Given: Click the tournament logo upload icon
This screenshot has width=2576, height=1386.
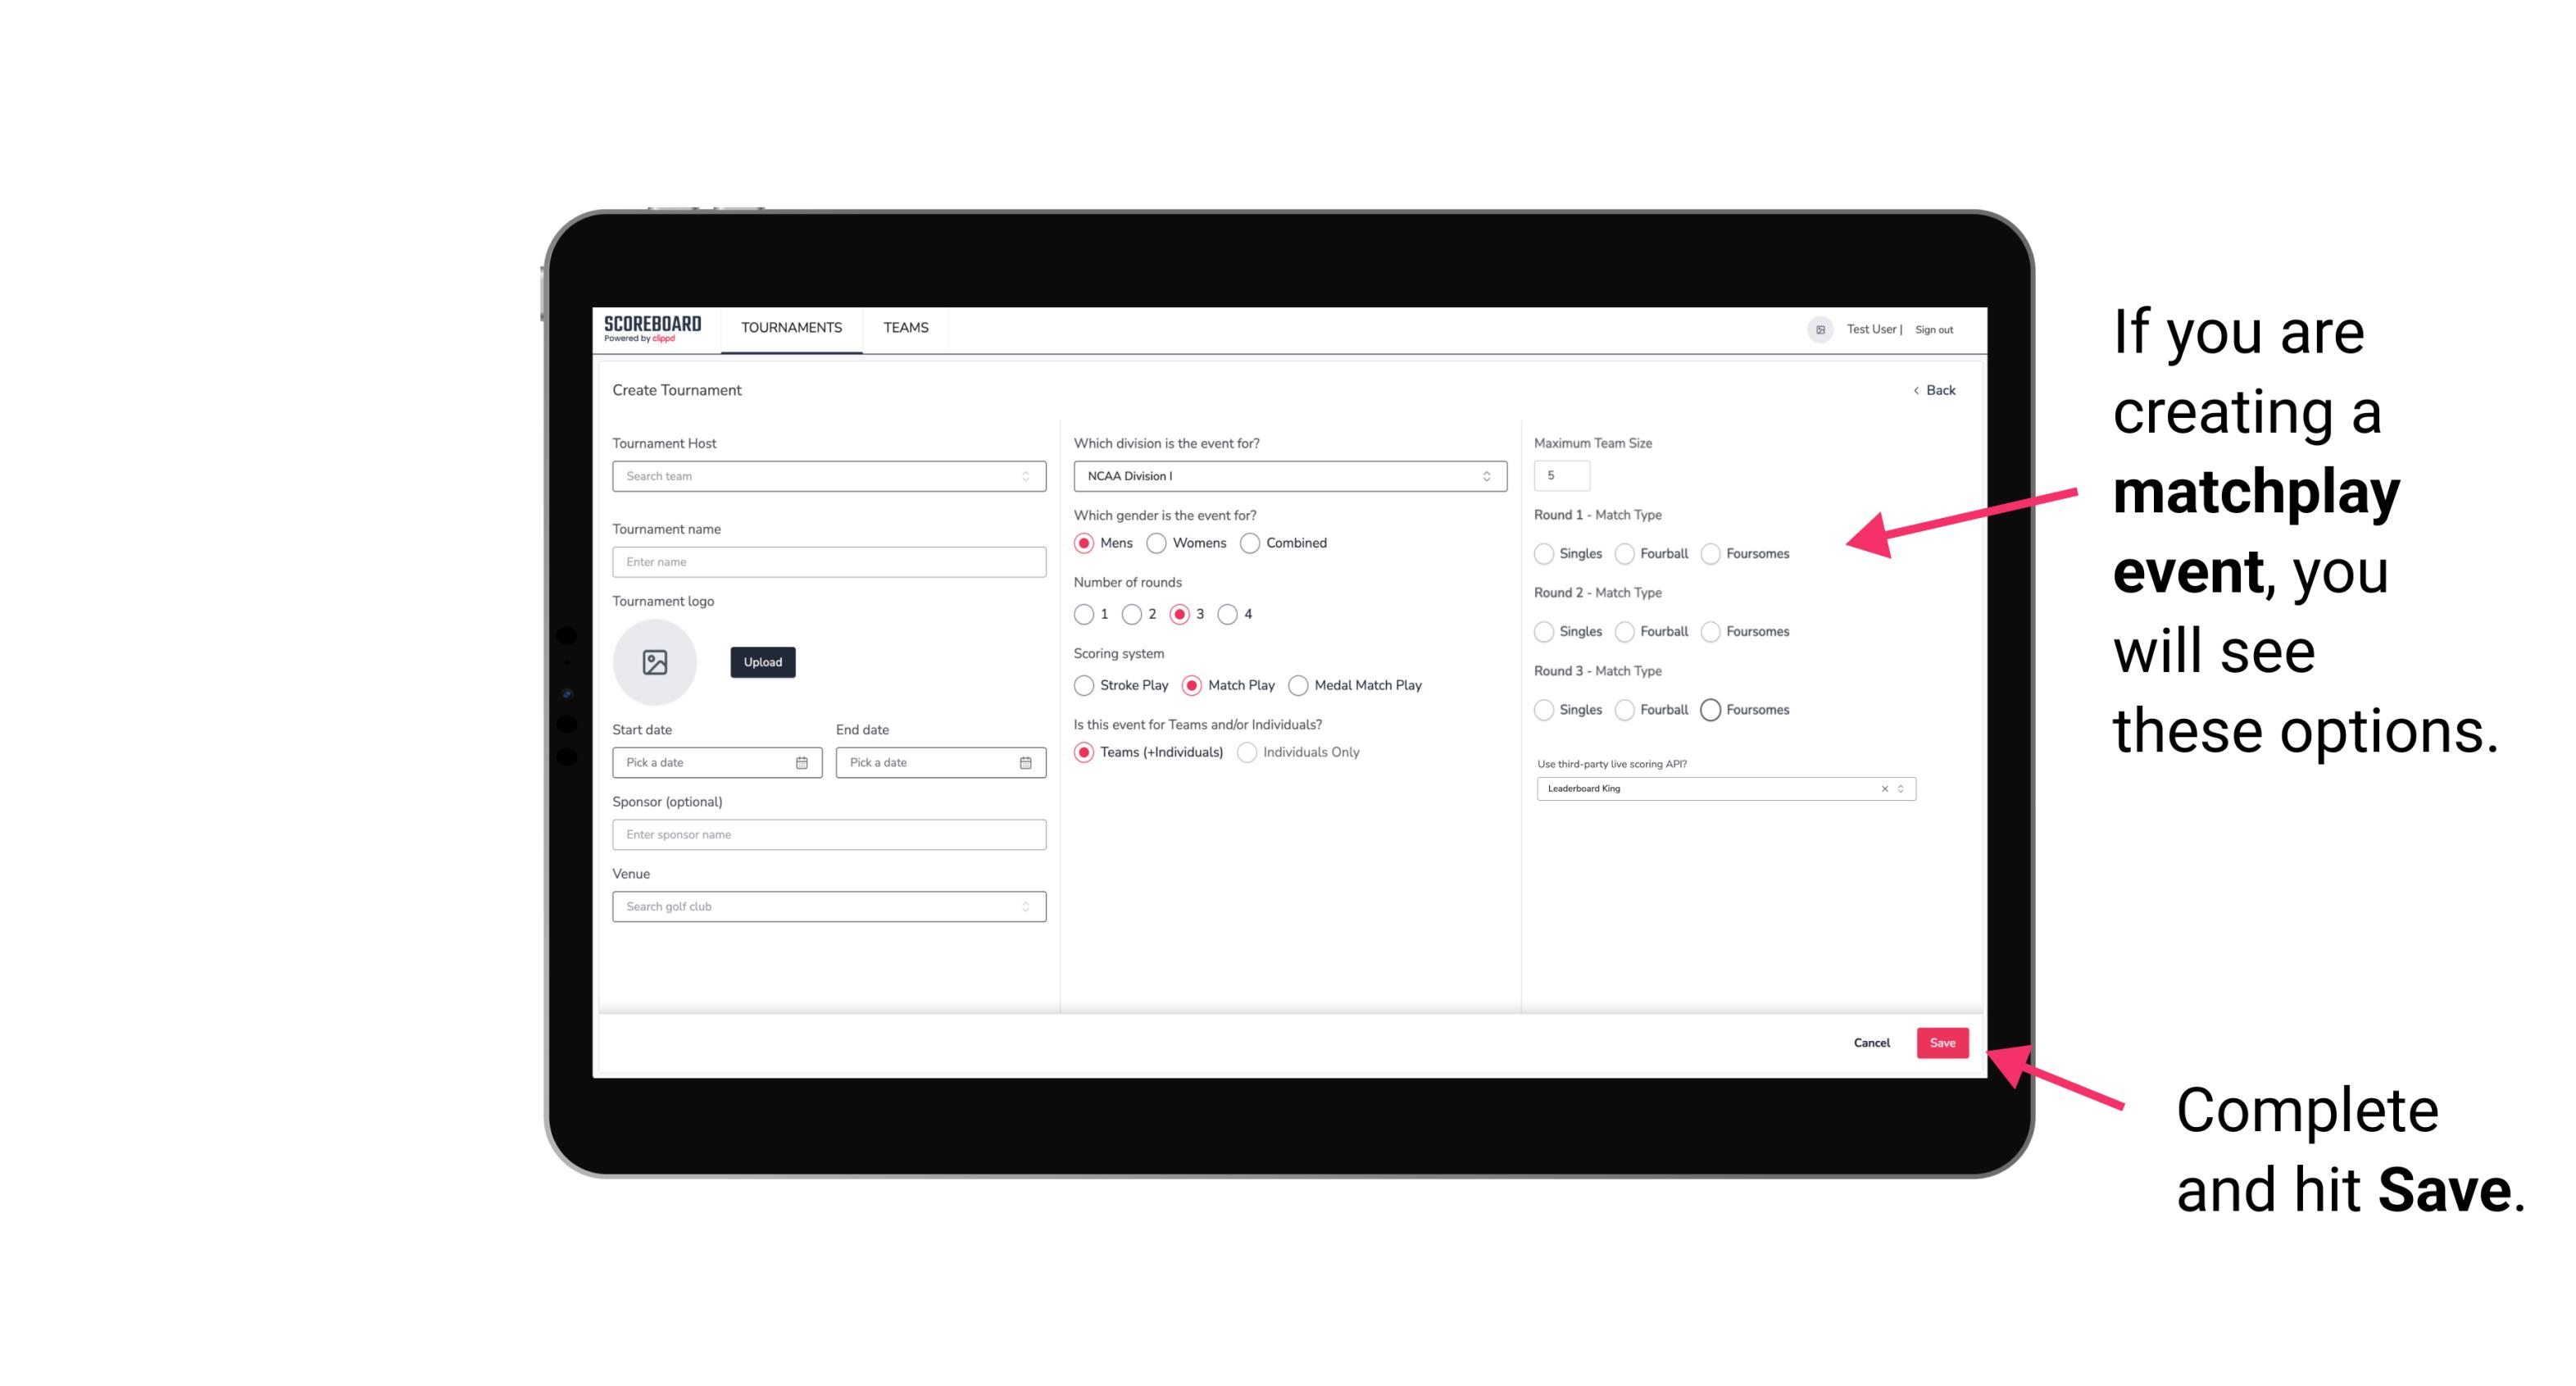Looking at the screenshot, I should (655, 662).
